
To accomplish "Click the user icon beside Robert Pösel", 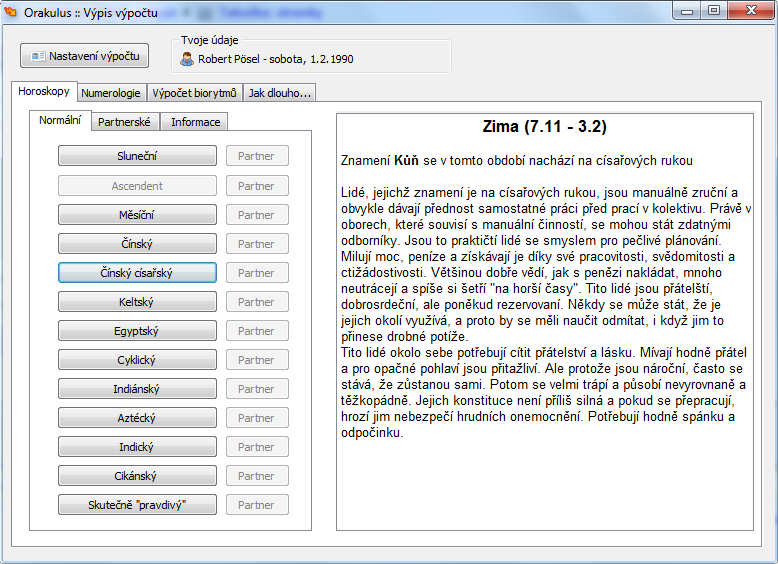I will point(187,59).
